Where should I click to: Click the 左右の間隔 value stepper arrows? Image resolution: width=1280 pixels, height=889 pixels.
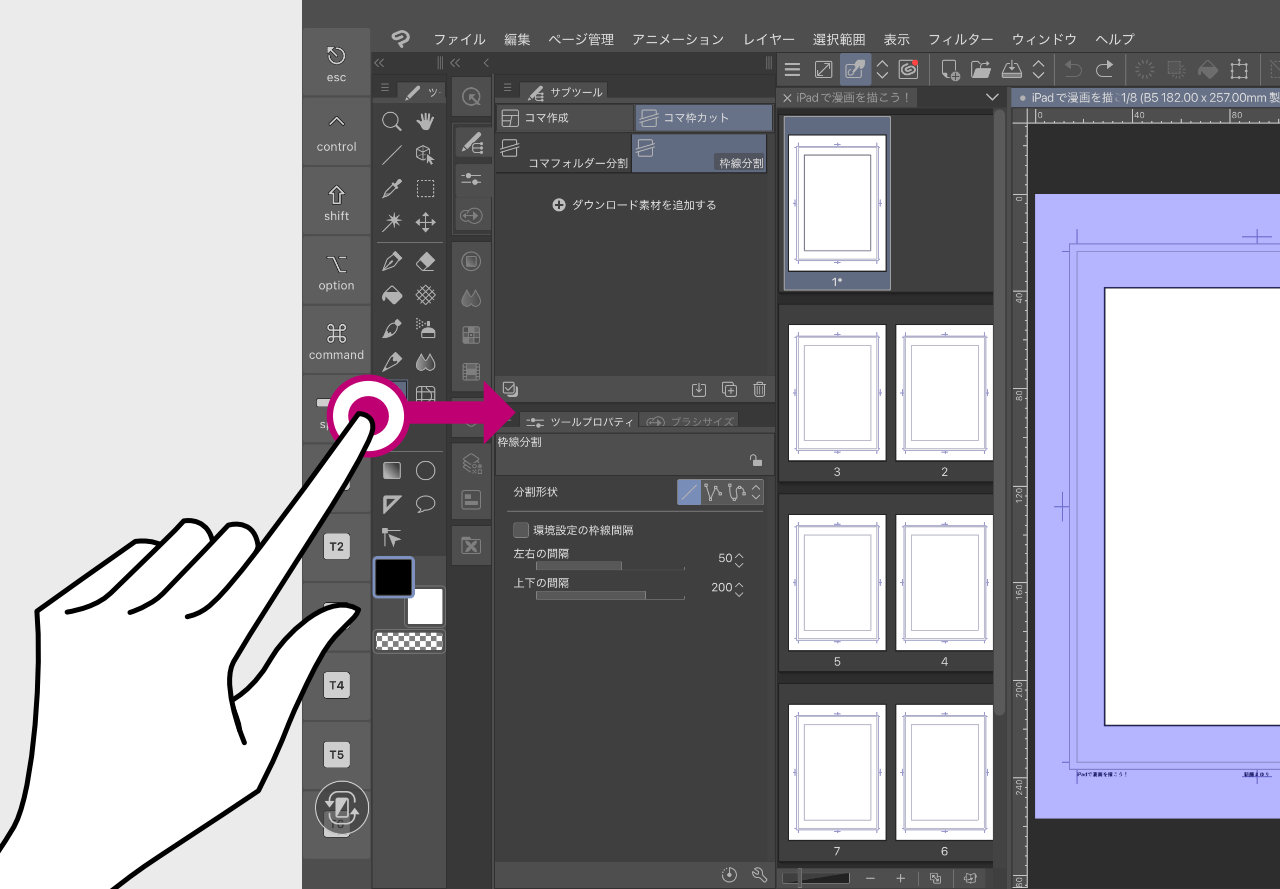[740, 558]
